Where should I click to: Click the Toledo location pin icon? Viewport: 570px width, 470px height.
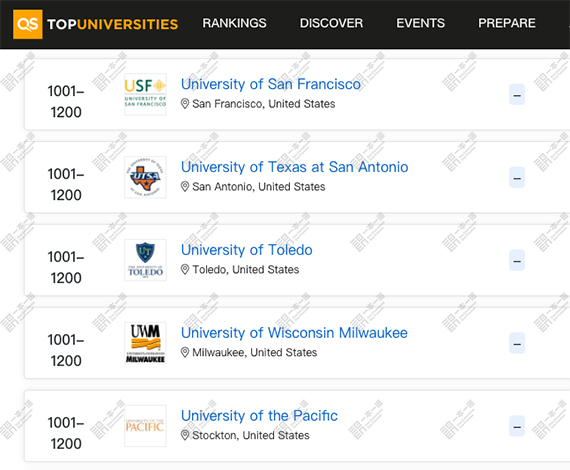[x=185, y=270]
